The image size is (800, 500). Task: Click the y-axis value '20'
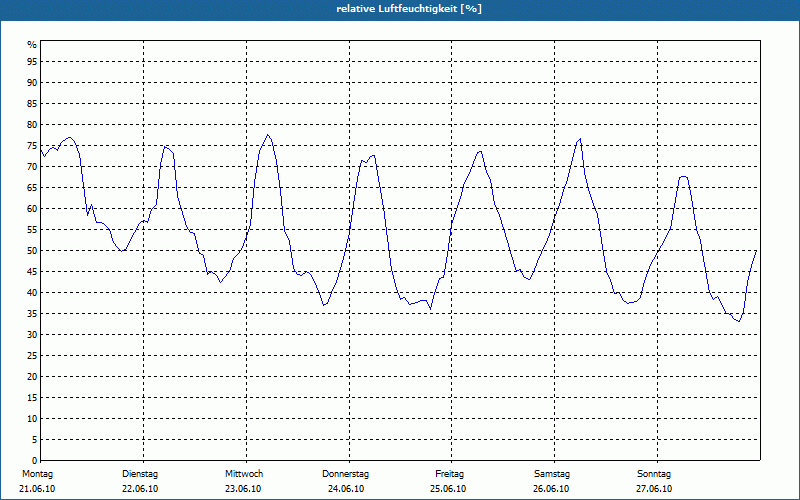tap(32, 377)
